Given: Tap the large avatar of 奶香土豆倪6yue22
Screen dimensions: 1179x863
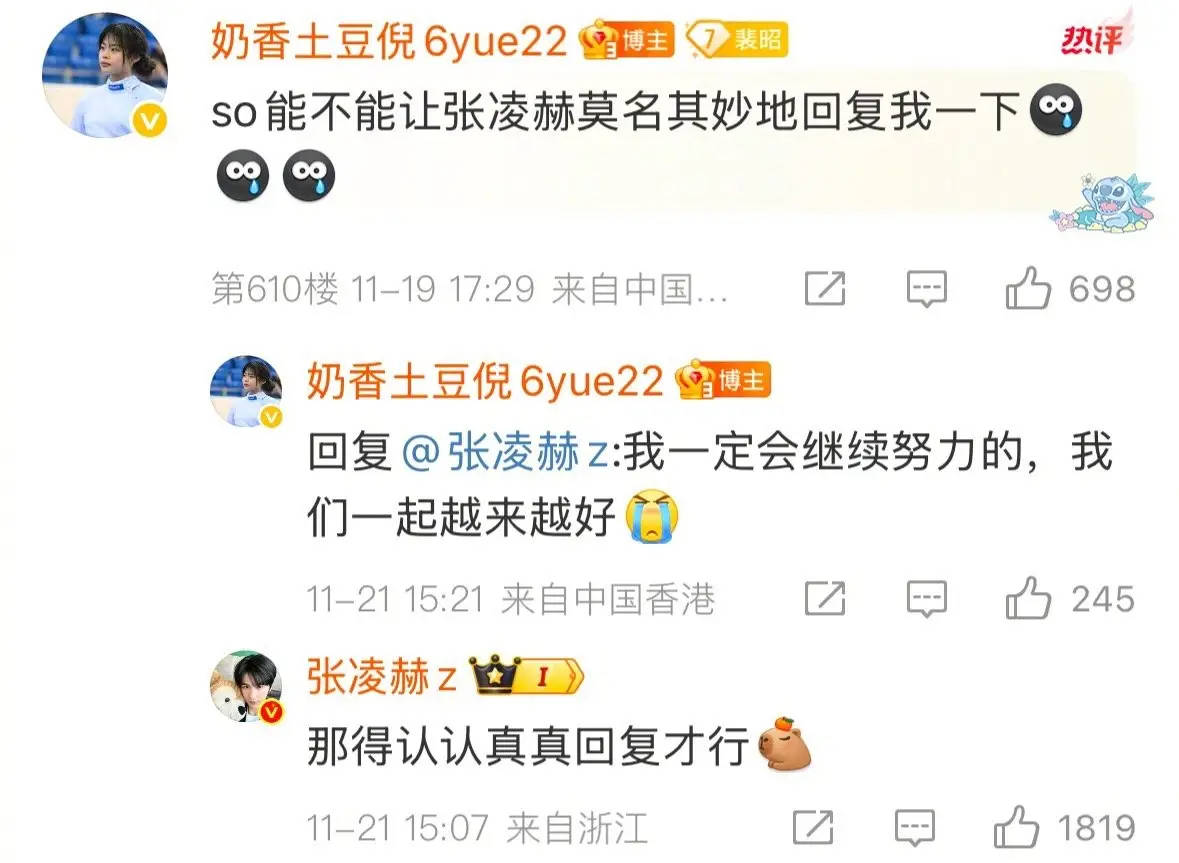Looking at the screenshot, I should pyautogui.click(x=105, y=75).
